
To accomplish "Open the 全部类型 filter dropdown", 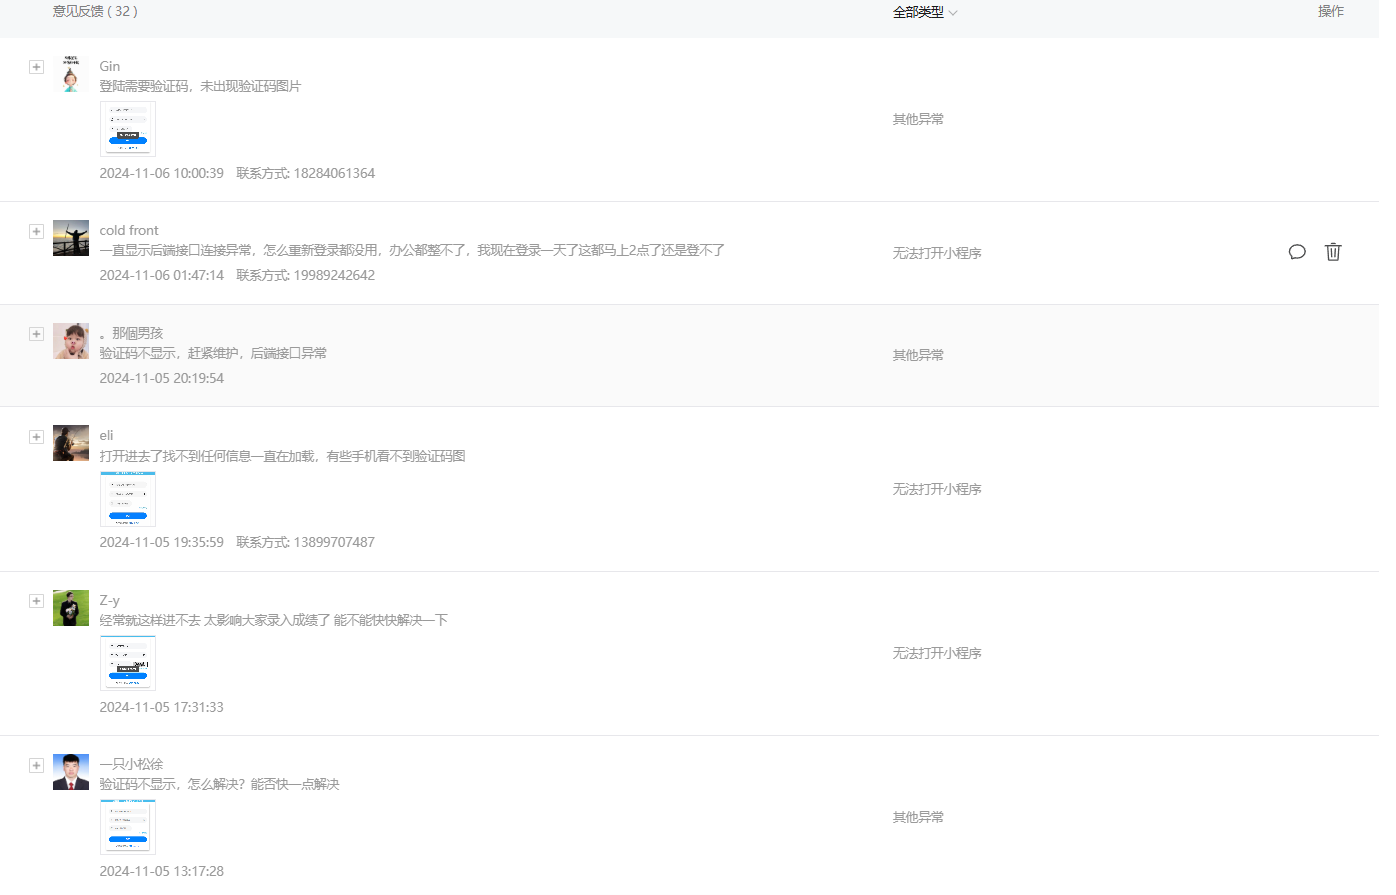I will click(x=924, y=12).
